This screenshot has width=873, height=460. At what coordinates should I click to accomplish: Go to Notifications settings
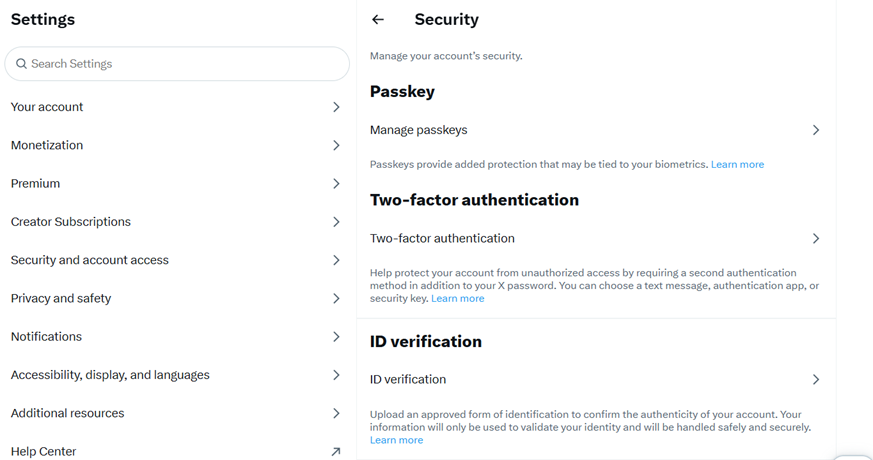[x=46, y=337]
